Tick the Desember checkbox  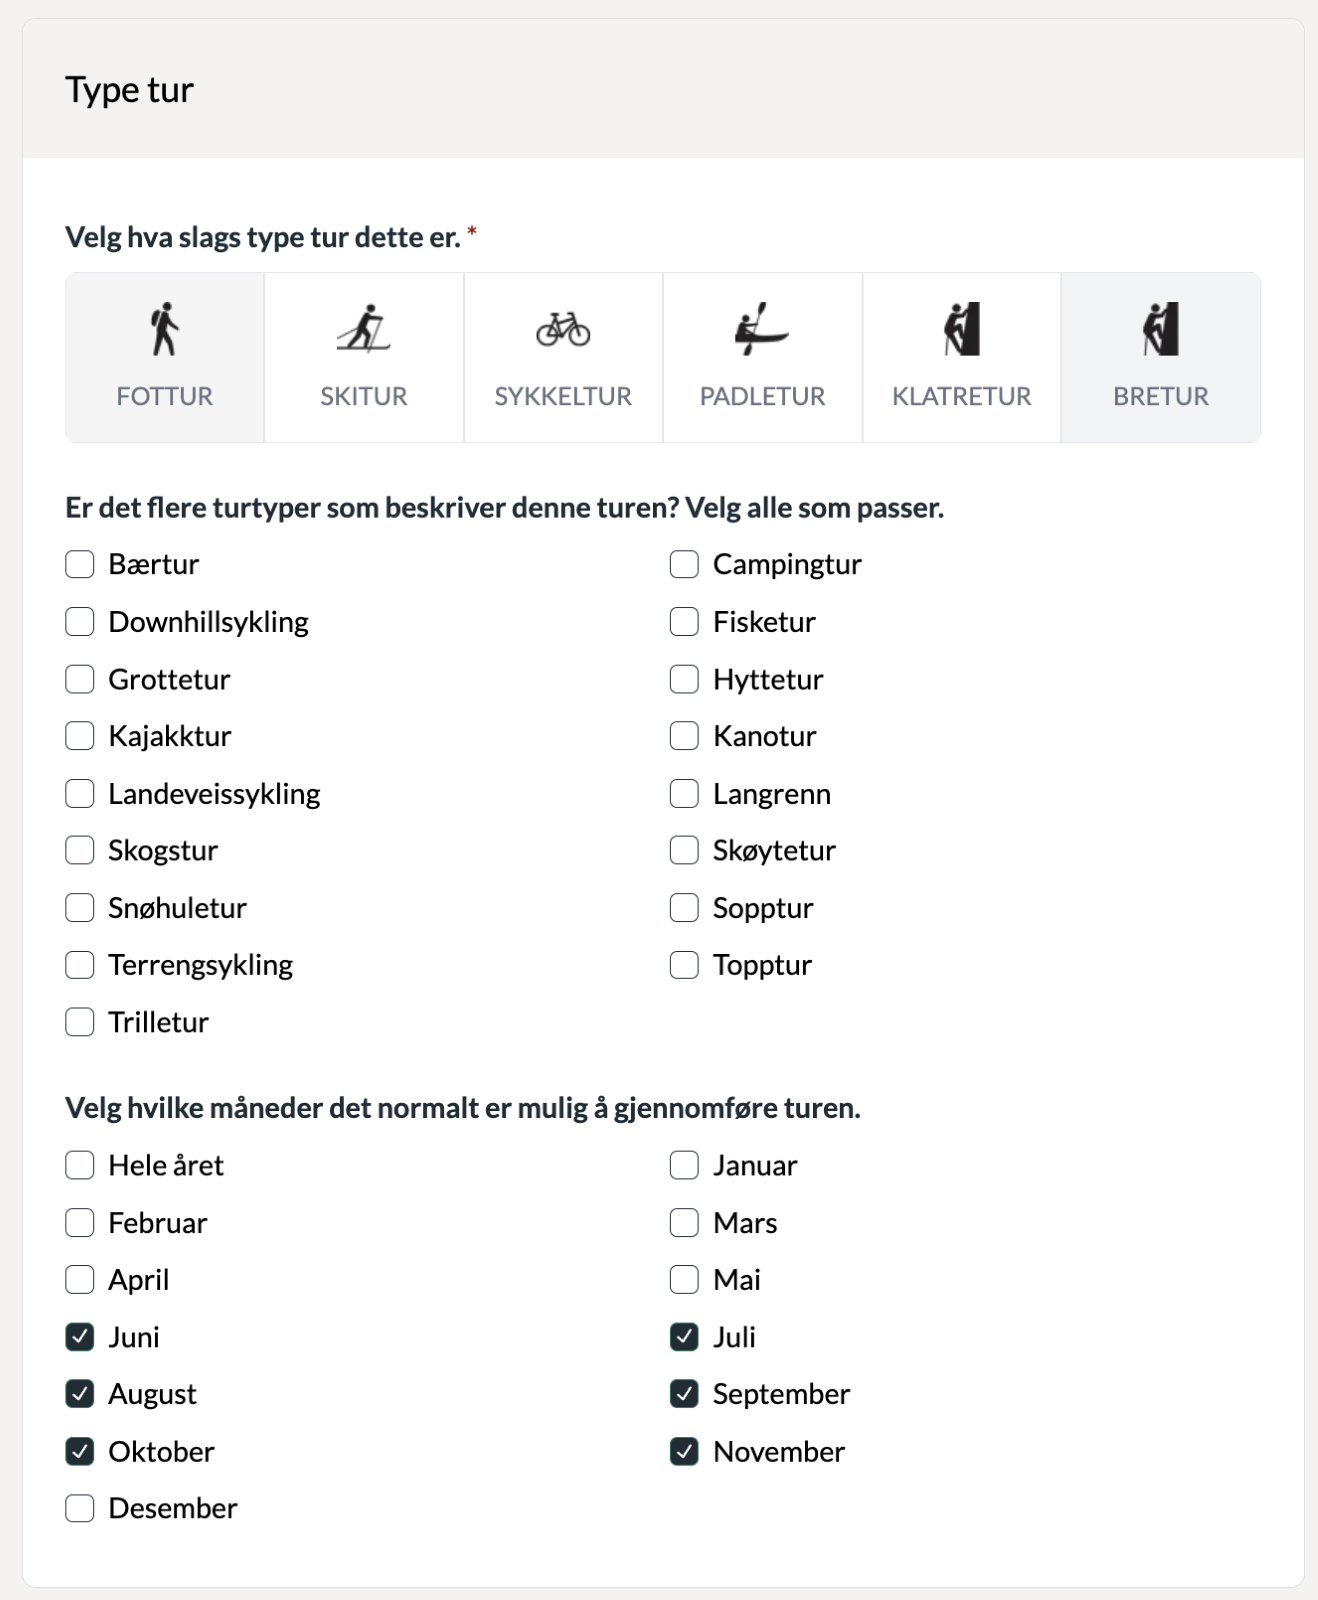click(x=80, y=1508)
